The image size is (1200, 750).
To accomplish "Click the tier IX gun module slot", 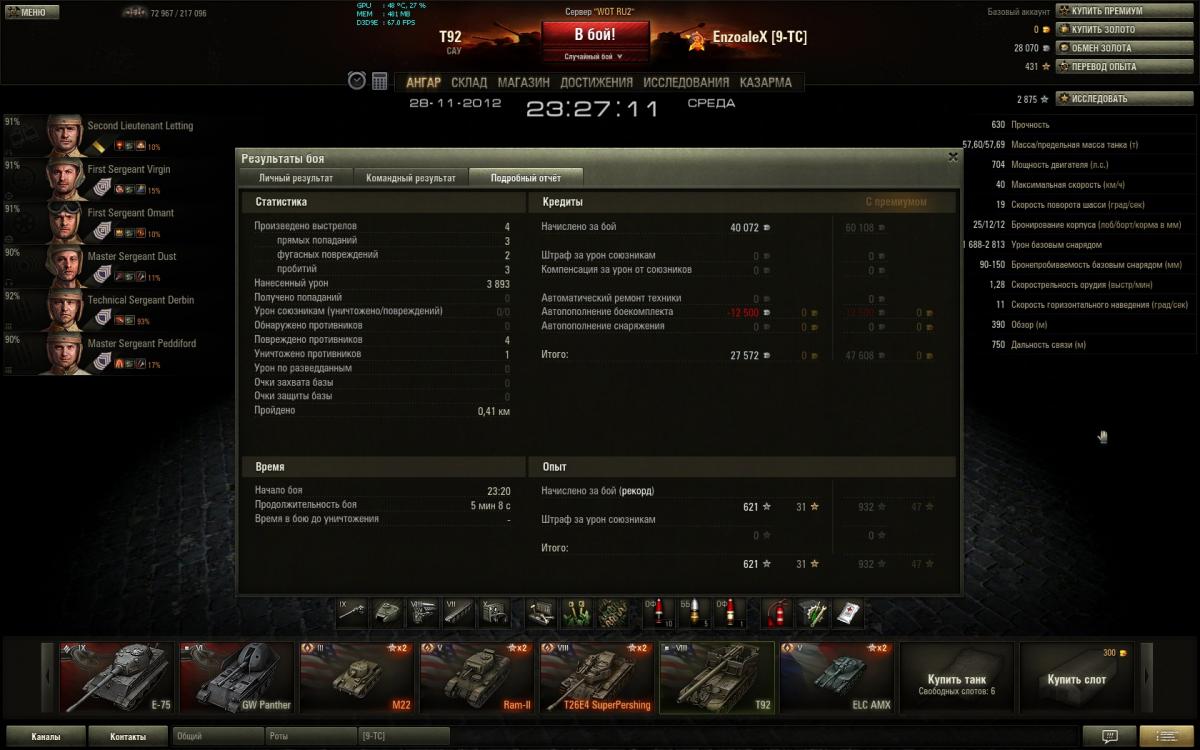I will point(353,612).
